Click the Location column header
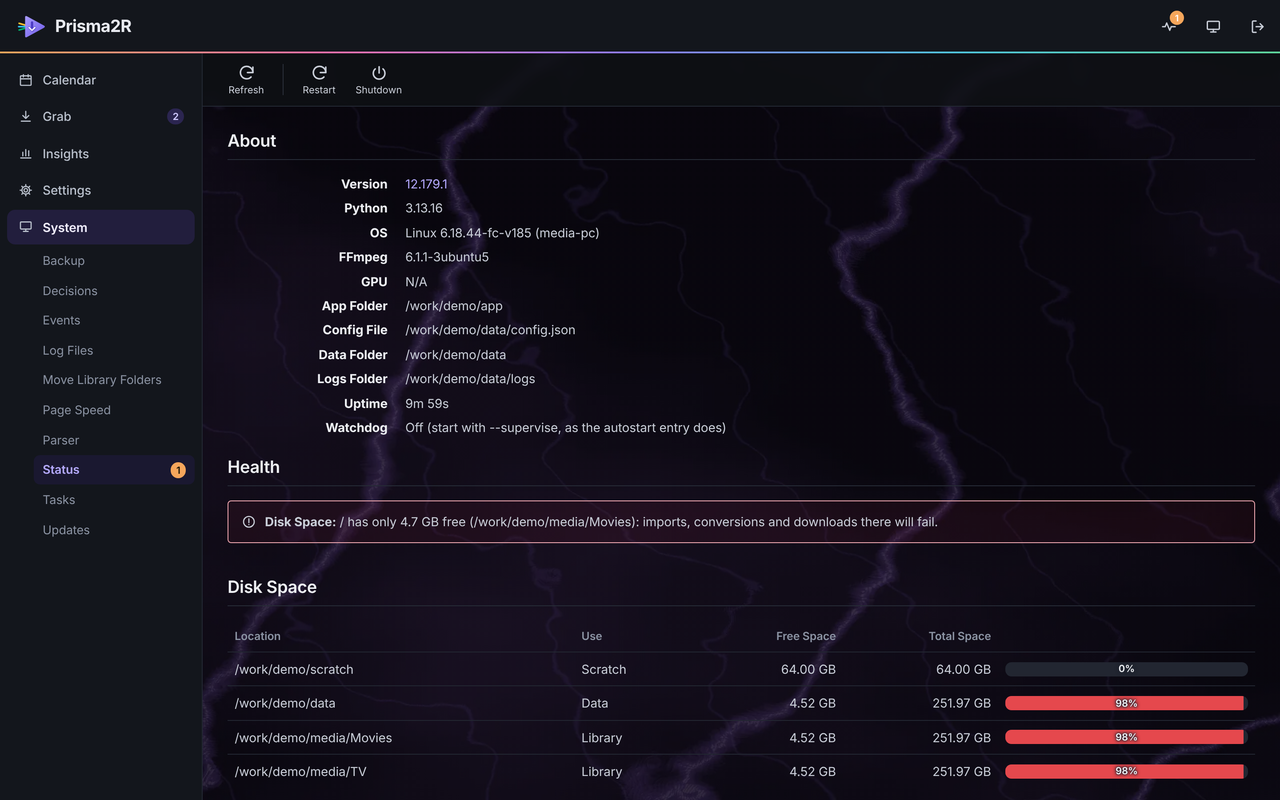Image resolution: width=1280 pixels, height=800 pixels. coord(258,636)
